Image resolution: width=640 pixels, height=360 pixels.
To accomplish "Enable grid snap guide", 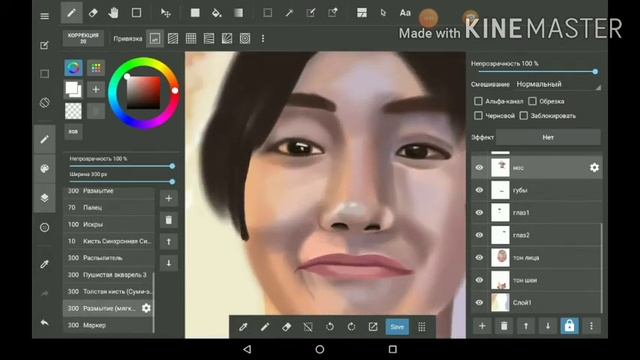I will pos(191,39).
